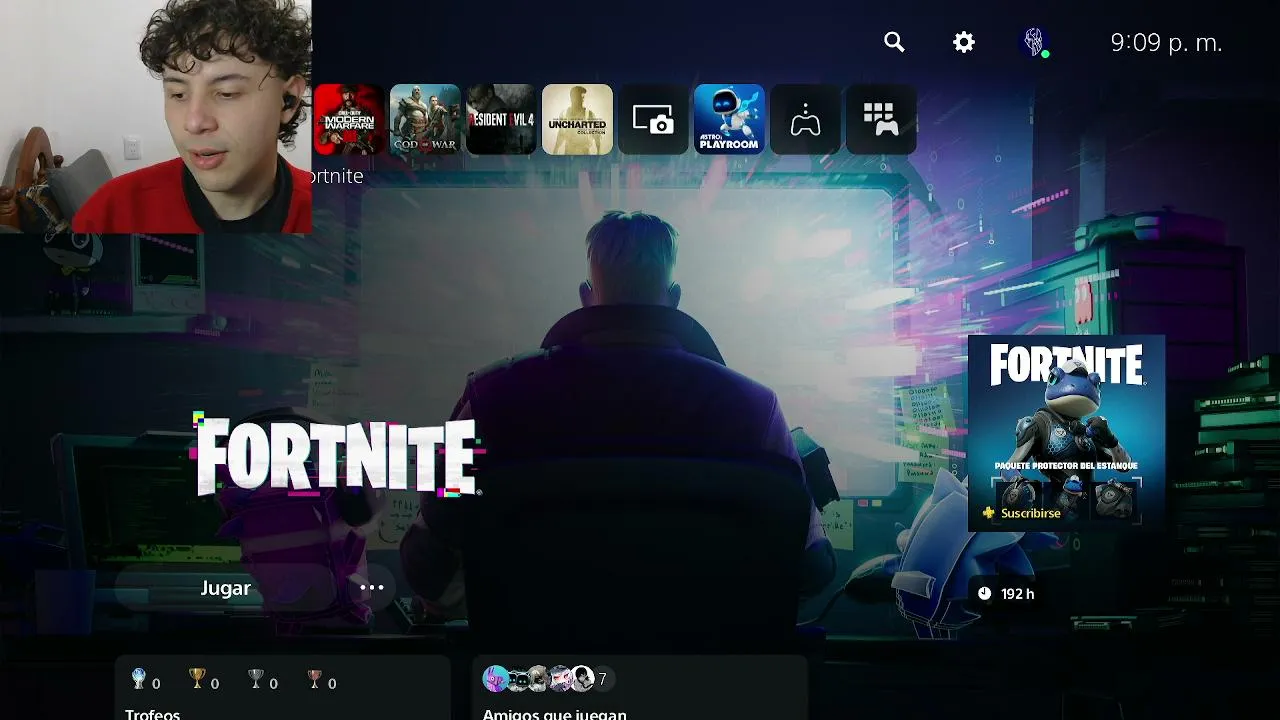The width and height of the screenshot is (1280, 720).
Task: Open the Trofeos card label
Action: coord(153,714)
